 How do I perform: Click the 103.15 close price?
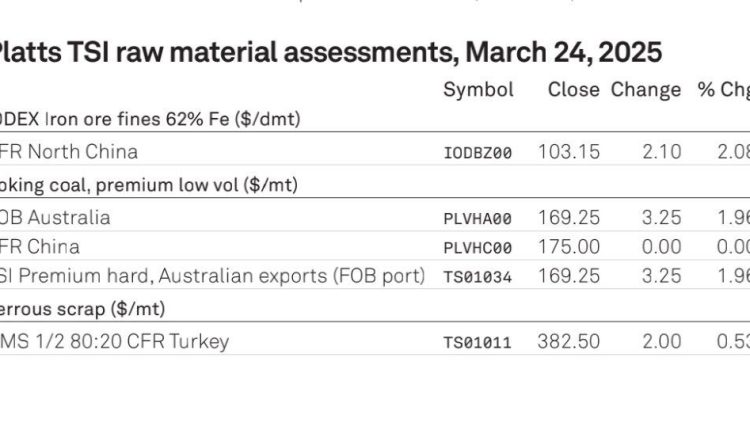pyautogui.click(x=569, y=152)
